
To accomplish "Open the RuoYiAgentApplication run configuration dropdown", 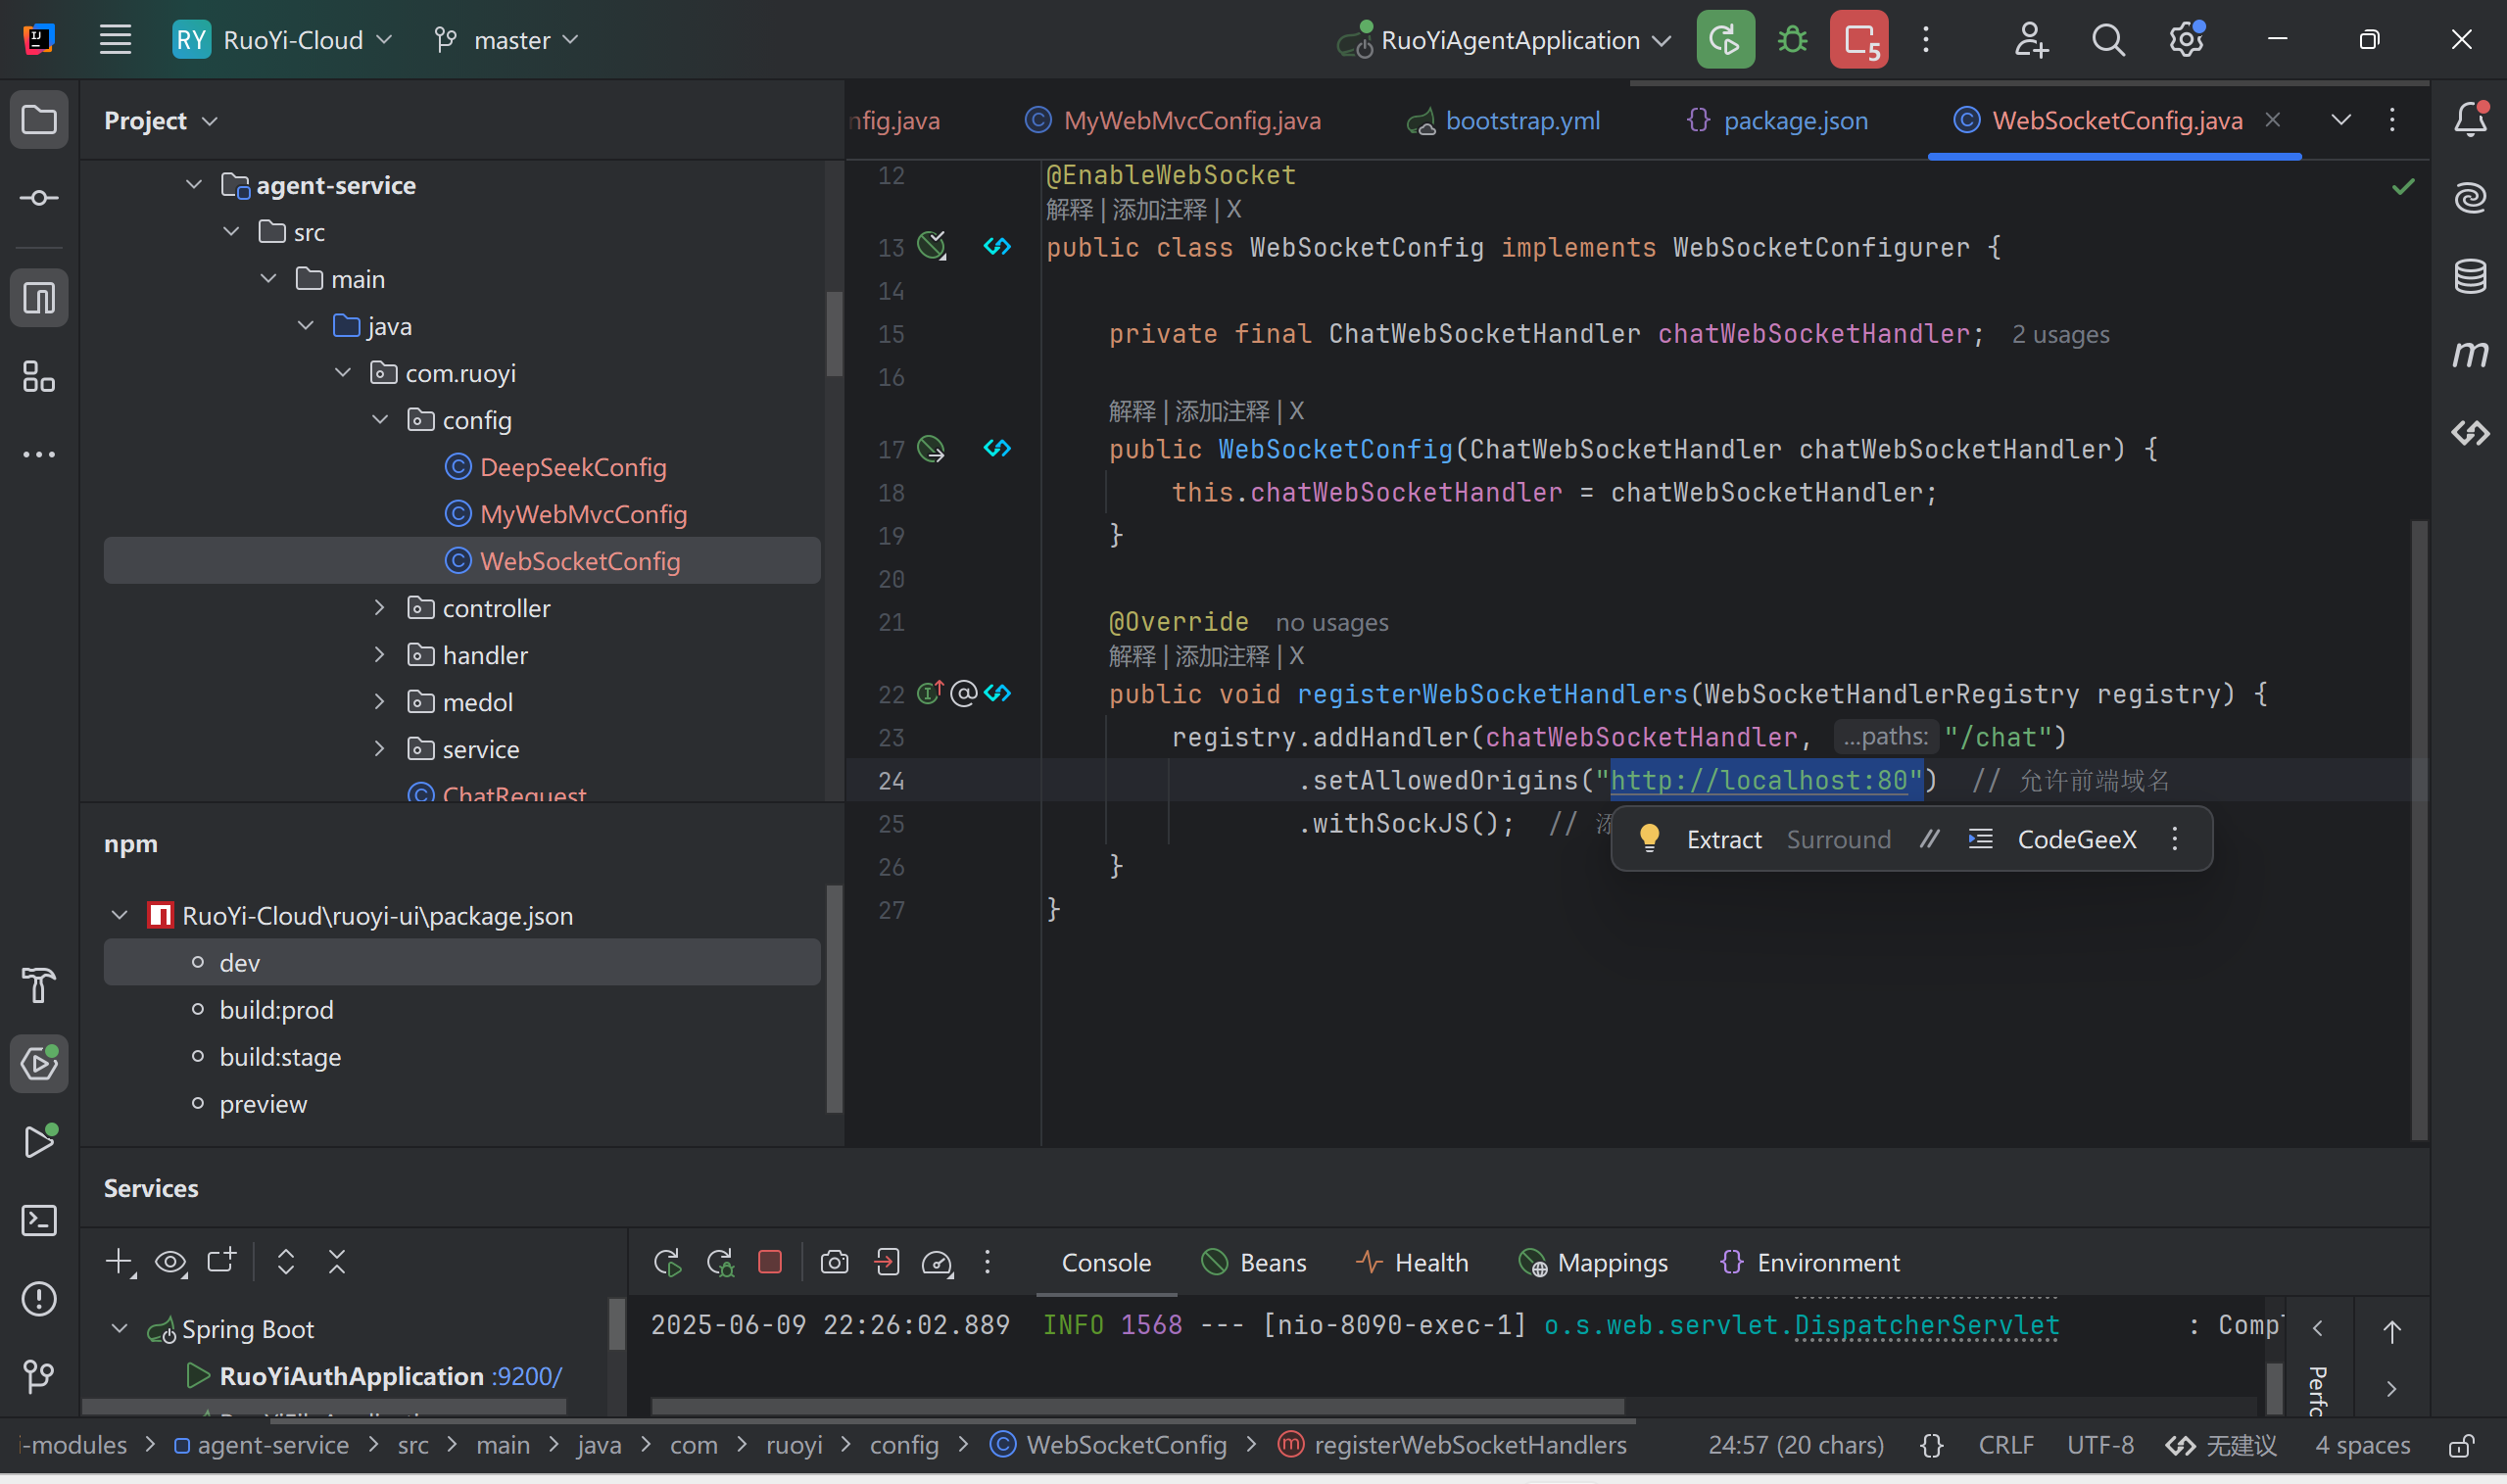I will click(x=1510, y=40).
